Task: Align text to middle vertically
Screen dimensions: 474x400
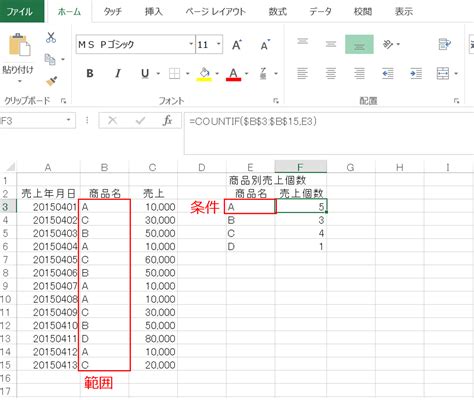Action: [331, 44]
